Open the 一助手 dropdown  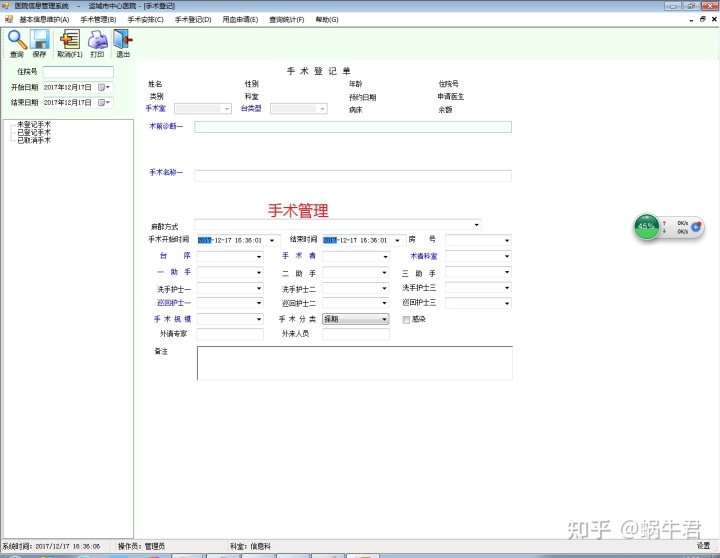(x=259, y=272)
